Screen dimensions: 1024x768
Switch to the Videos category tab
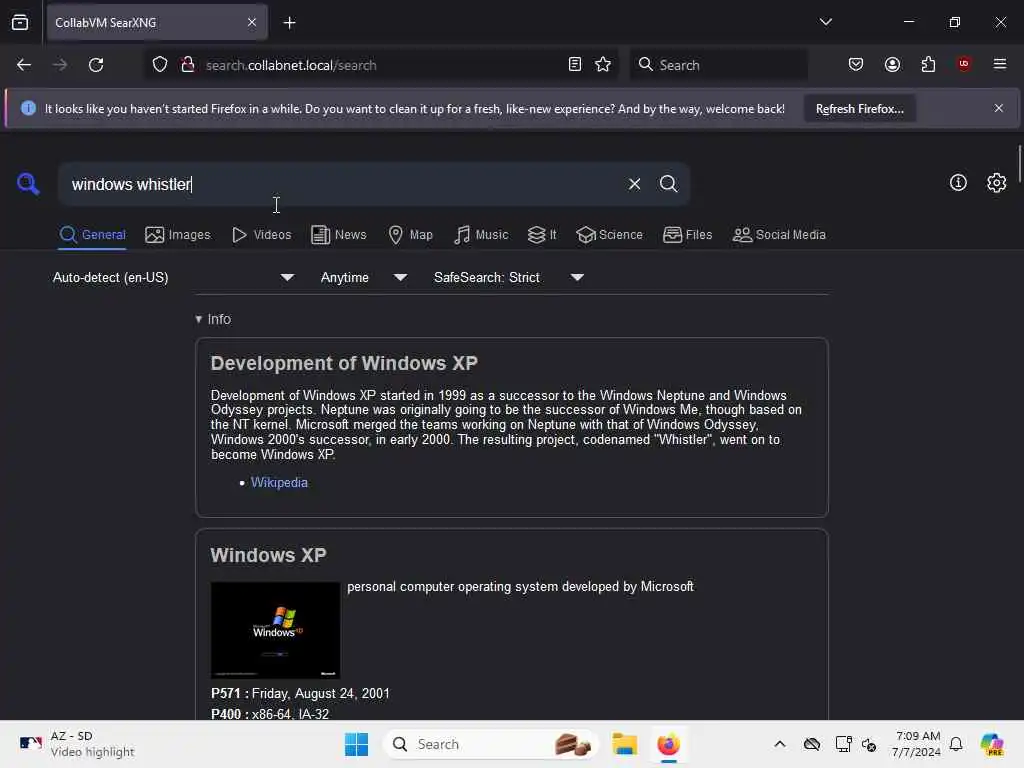(x=261, y=234)
